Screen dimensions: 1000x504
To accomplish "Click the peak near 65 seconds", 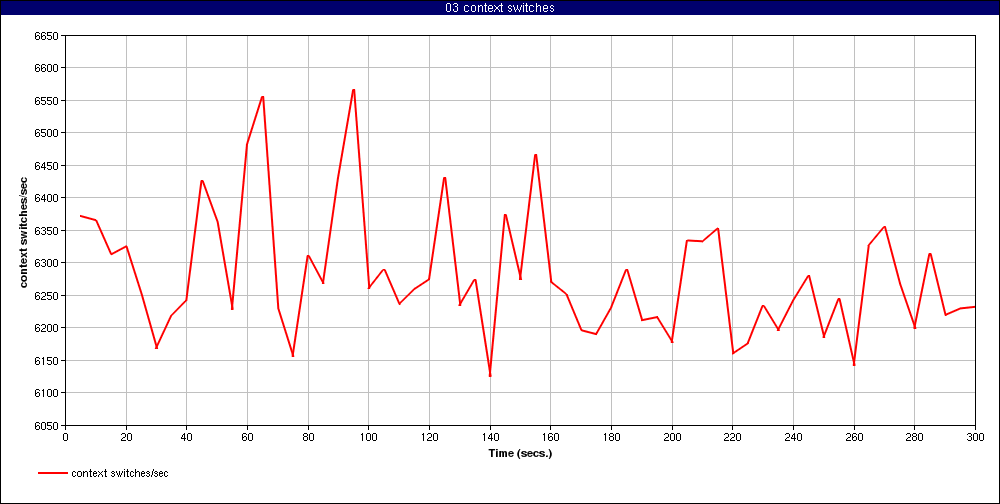I will 263,97.
